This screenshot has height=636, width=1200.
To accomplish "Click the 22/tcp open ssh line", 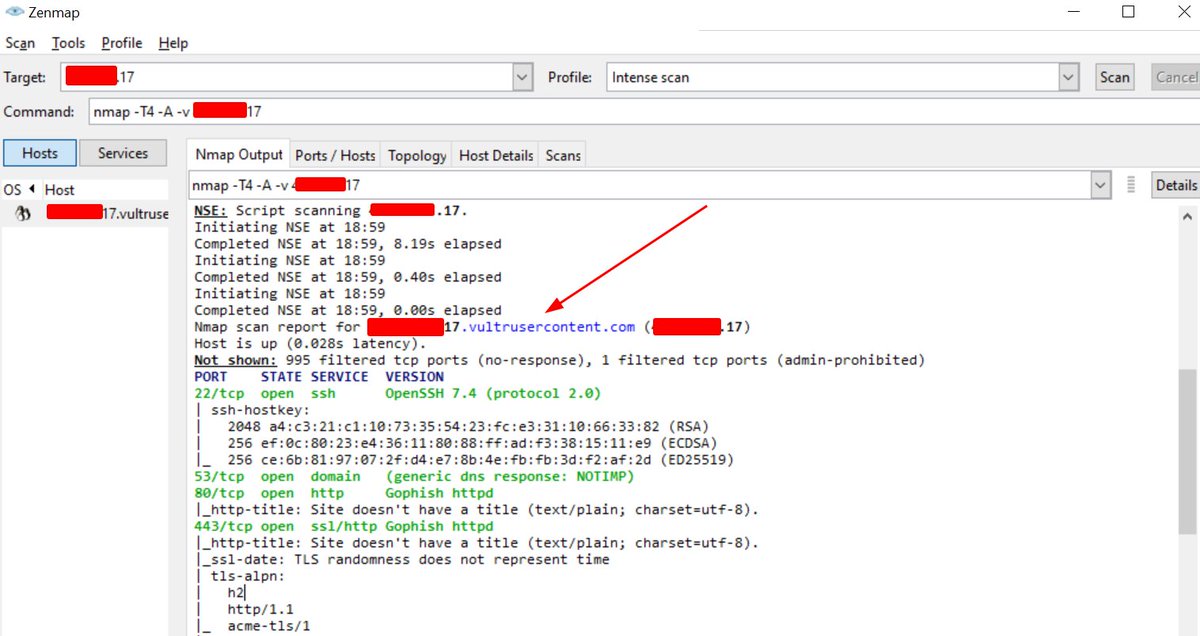I will 397,393.
